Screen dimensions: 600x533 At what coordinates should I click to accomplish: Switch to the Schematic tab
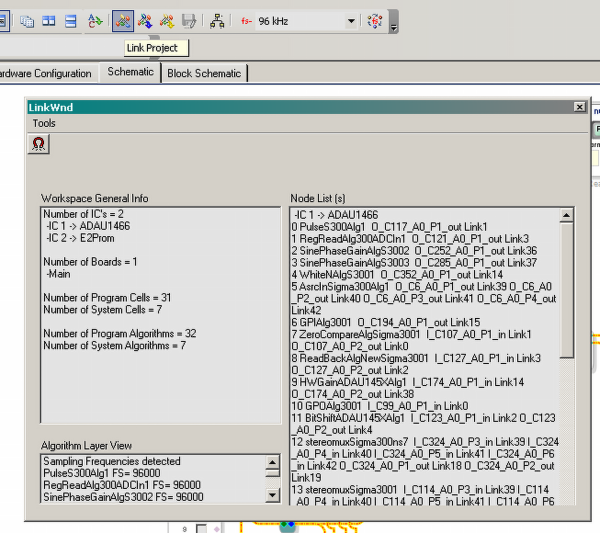(x=130, y=72)
